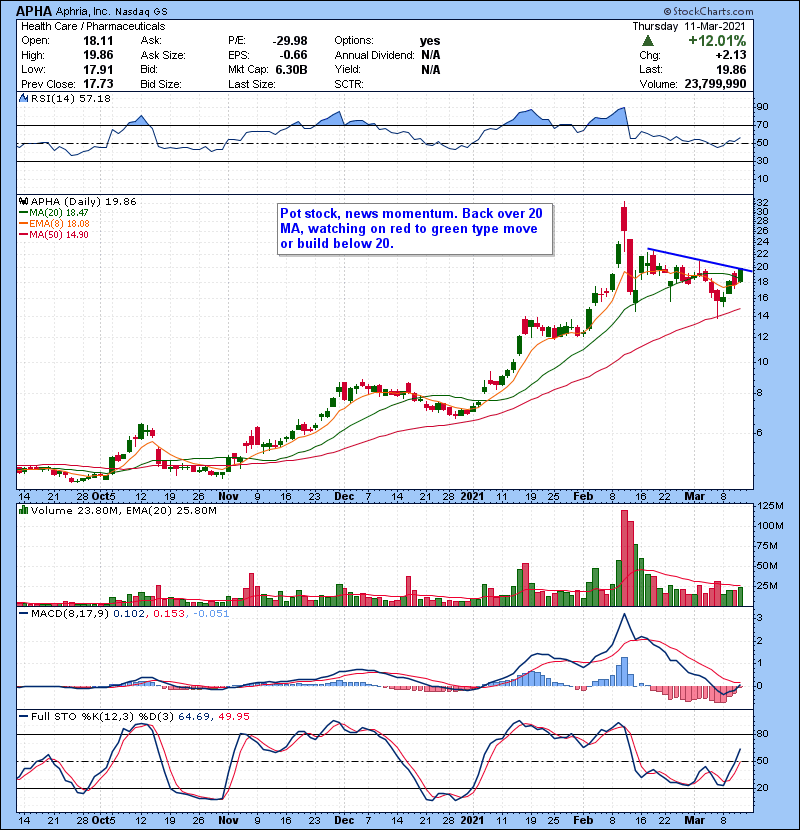This screenshot has height=830, width=800.
Task: Select the MA(50) 14.90 legend entry
Action: click(53, 234)
